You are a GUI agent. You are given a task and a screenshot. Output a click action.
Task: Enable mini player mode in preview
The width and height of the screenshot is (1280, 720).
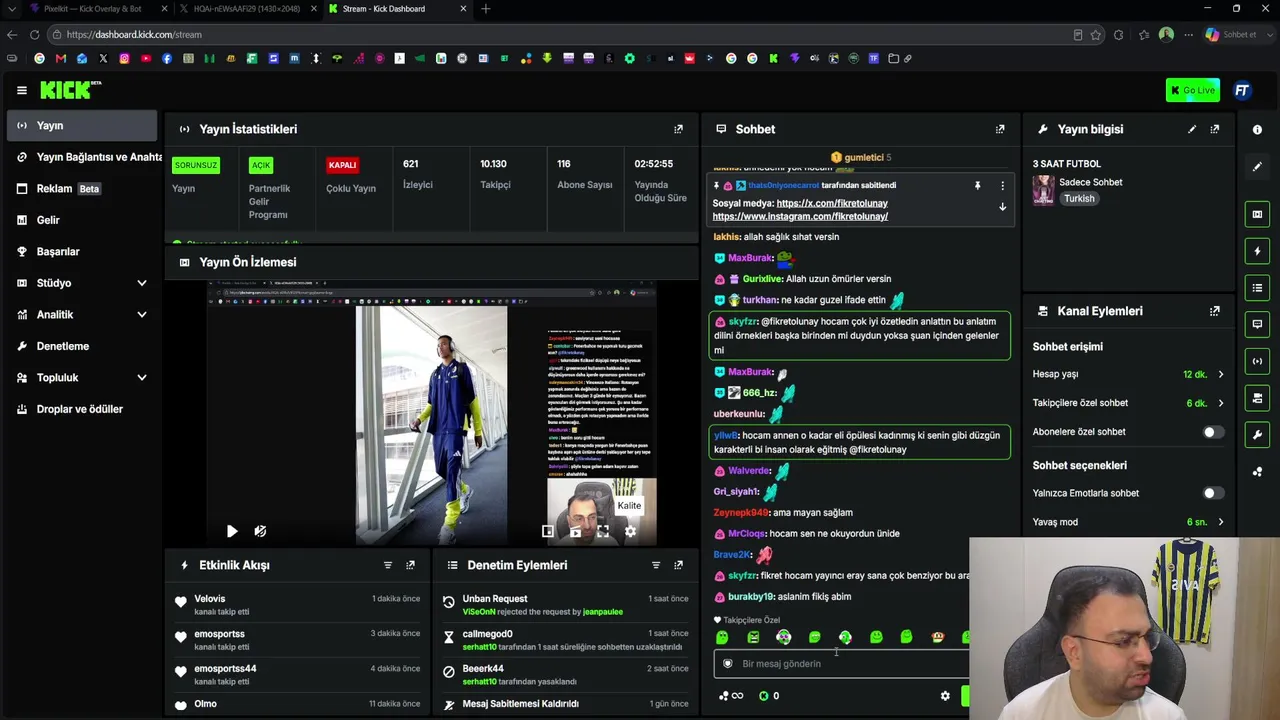point(547,531)
